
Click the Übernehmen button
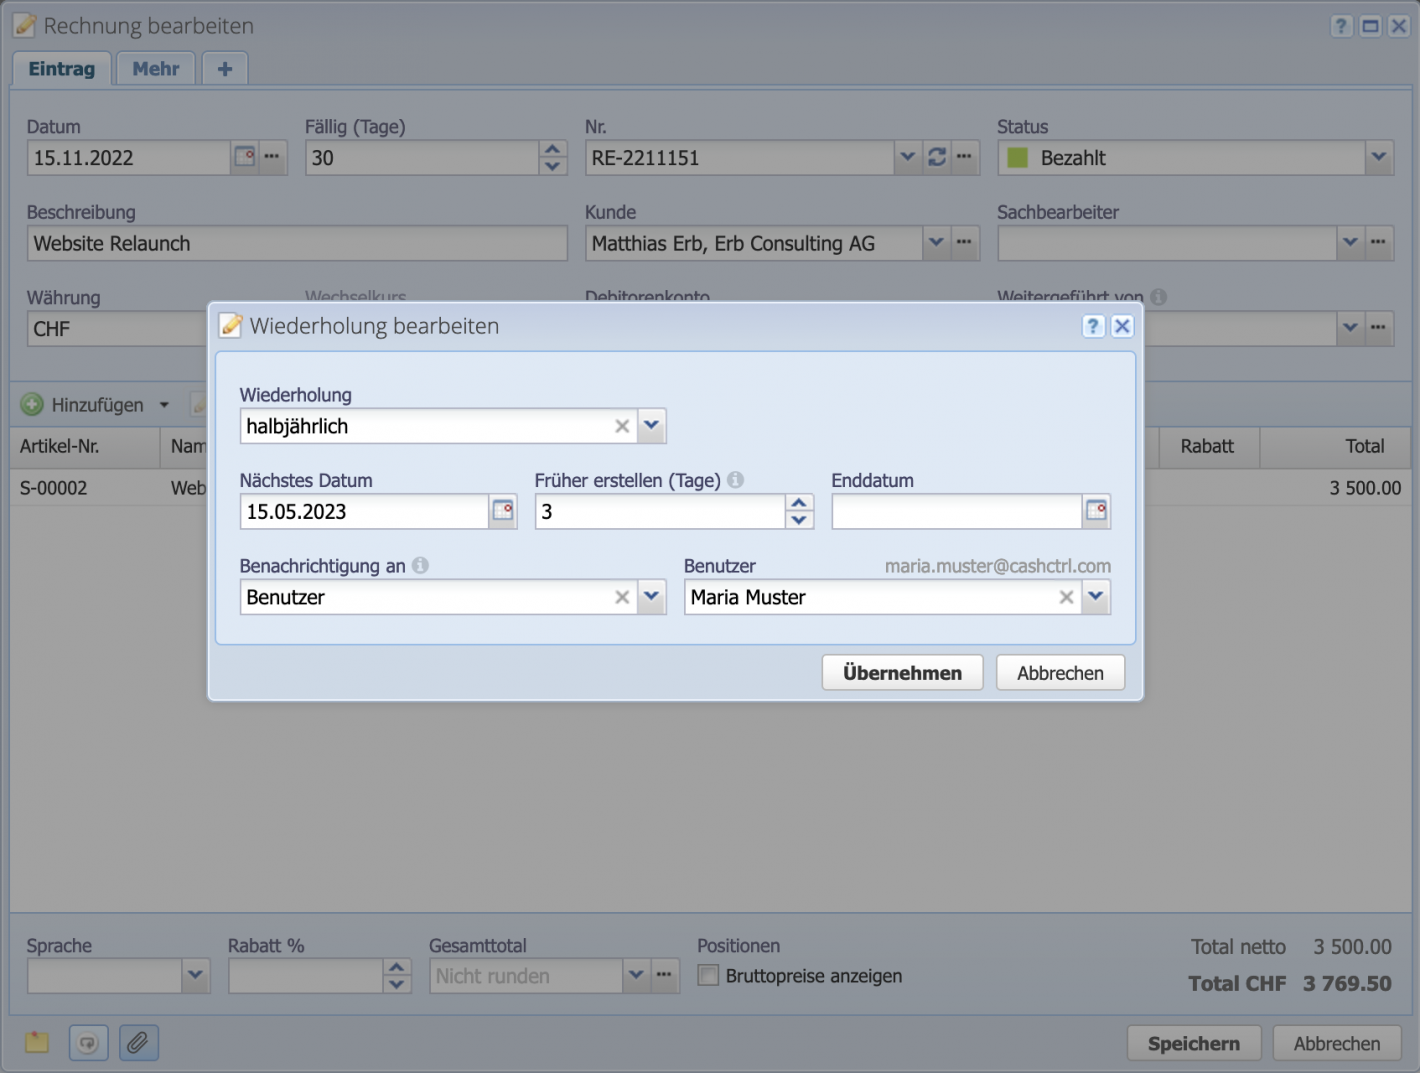pyautogui.click(x=901, y=672)
